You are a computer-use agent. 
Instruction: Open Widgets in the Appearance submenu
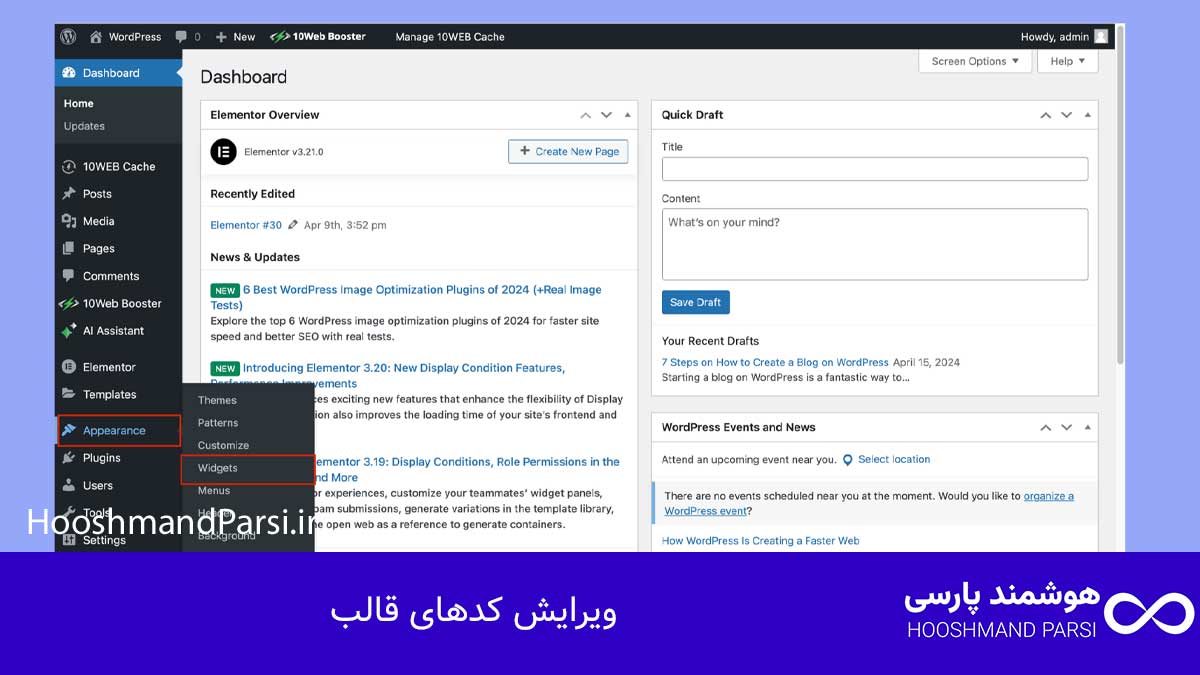point(218,468)
